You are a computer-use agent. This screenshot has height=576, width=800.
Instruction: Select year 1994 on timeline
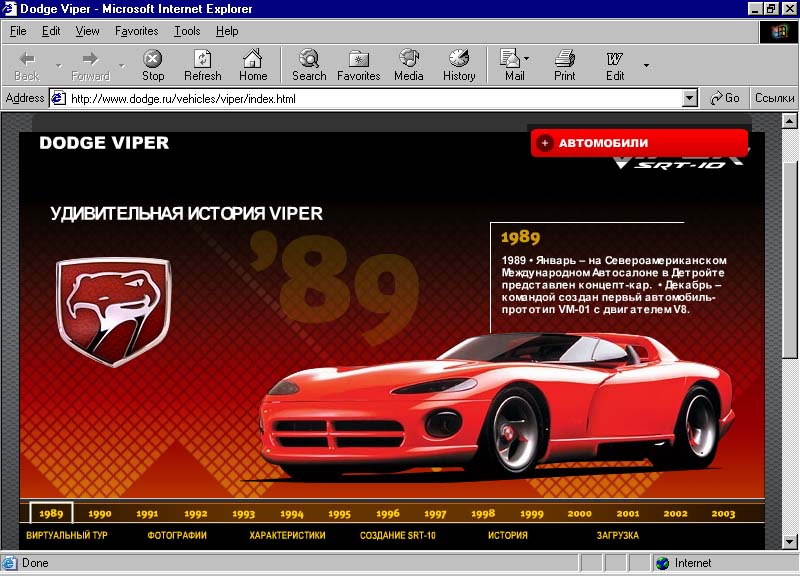point(291,513)
